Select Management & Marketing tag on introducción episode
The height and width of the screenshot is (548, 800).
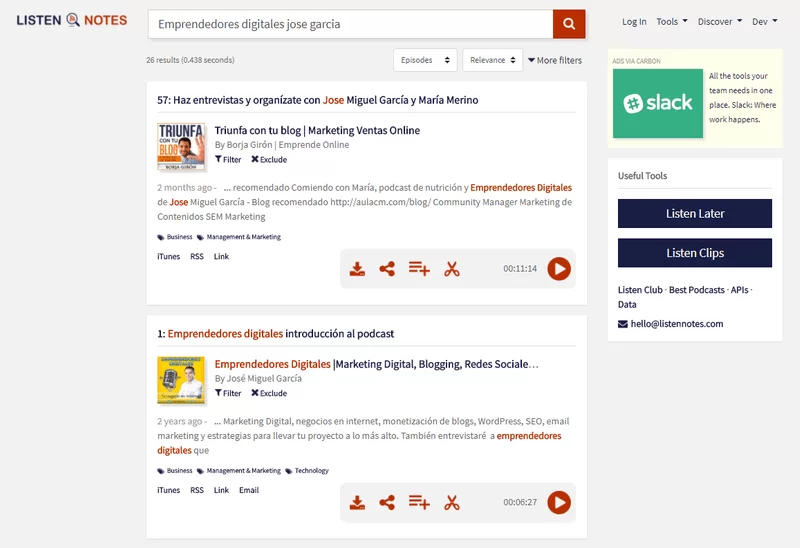point(239,470)
